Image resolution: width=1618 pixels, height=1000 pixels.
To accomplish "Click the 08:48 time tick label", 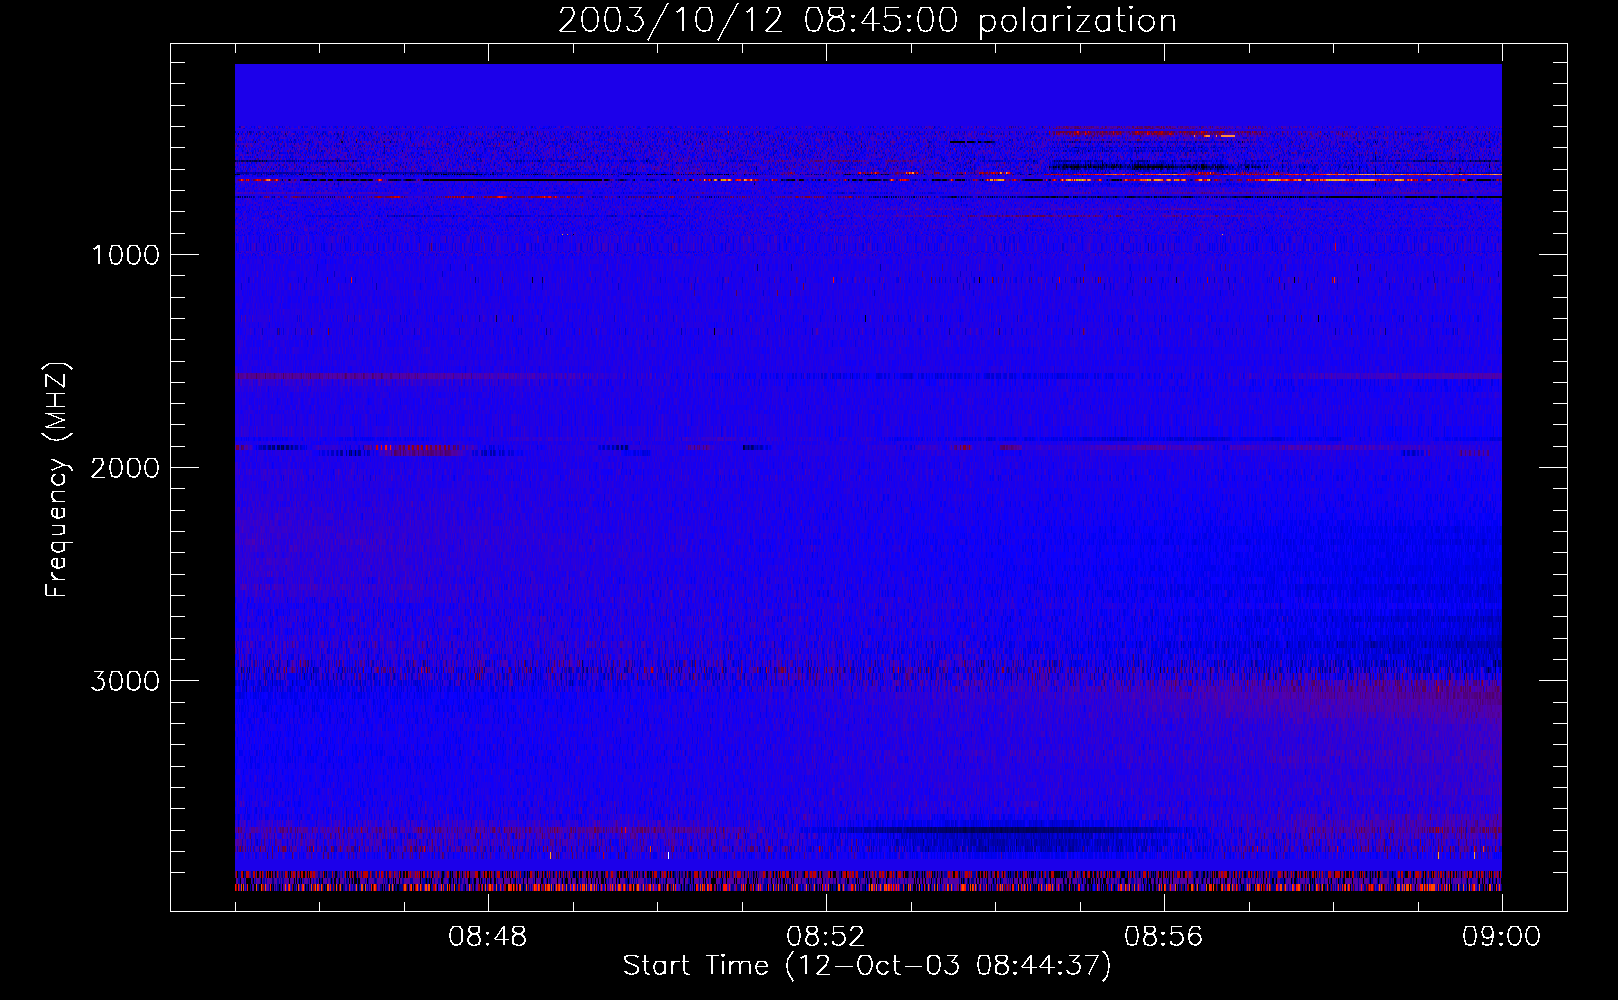I will coord(487,937).
